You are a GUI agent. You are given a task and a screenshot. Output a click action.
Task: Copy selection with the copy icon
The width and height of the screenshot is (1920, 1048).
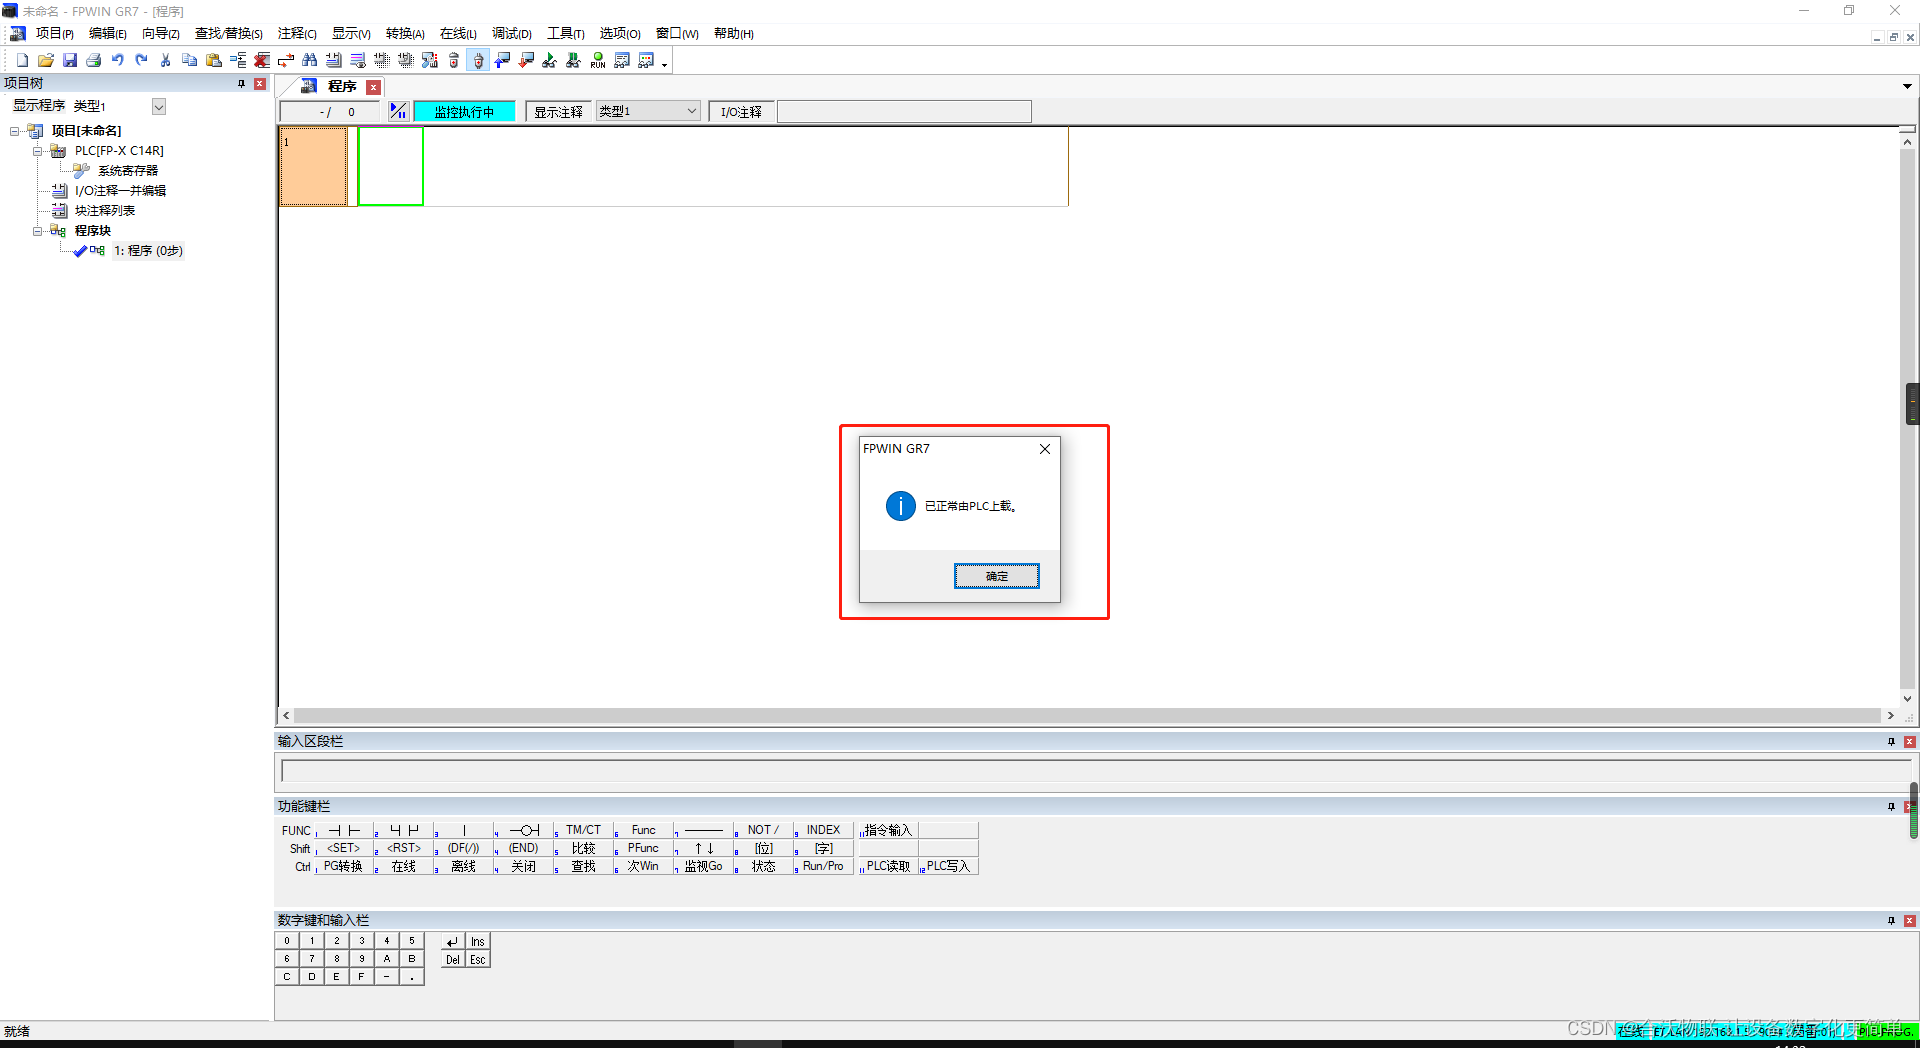[190, 61]
